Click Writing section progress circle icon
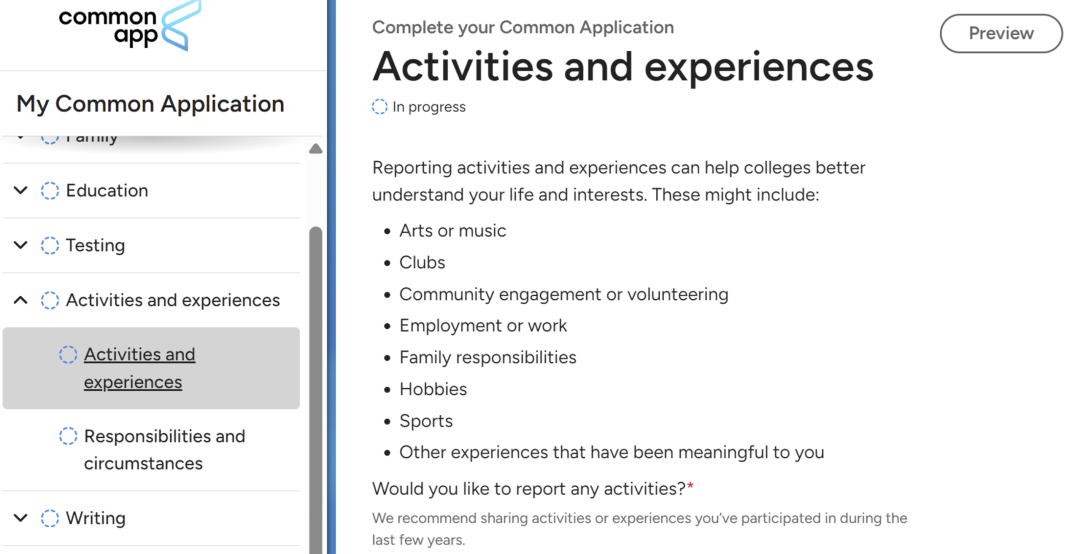This screenshot has width=1080, height=554. pos(50,518)
